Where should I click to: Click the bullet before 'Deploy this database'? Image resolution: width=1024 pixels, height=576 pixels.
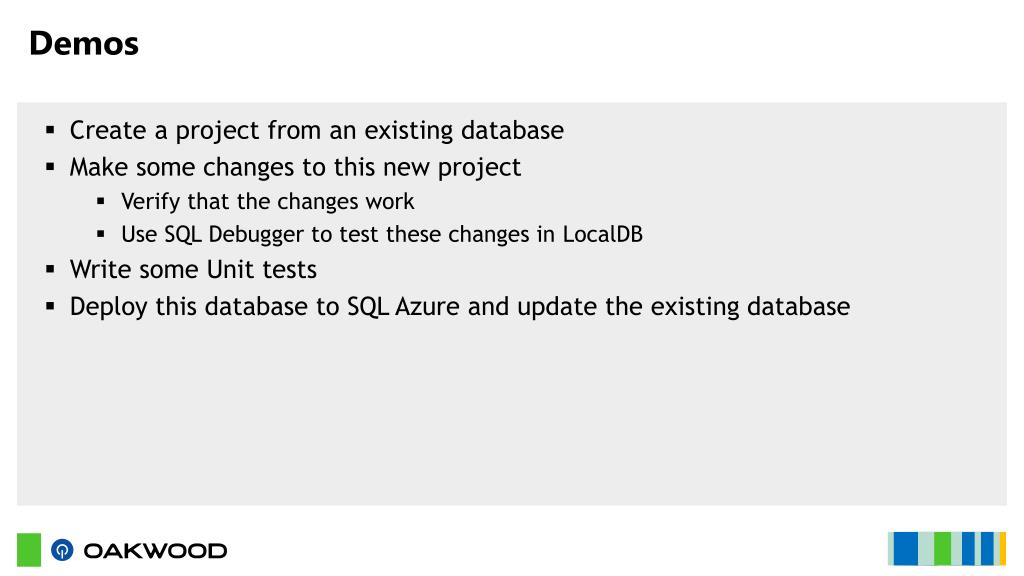(50, 305)
